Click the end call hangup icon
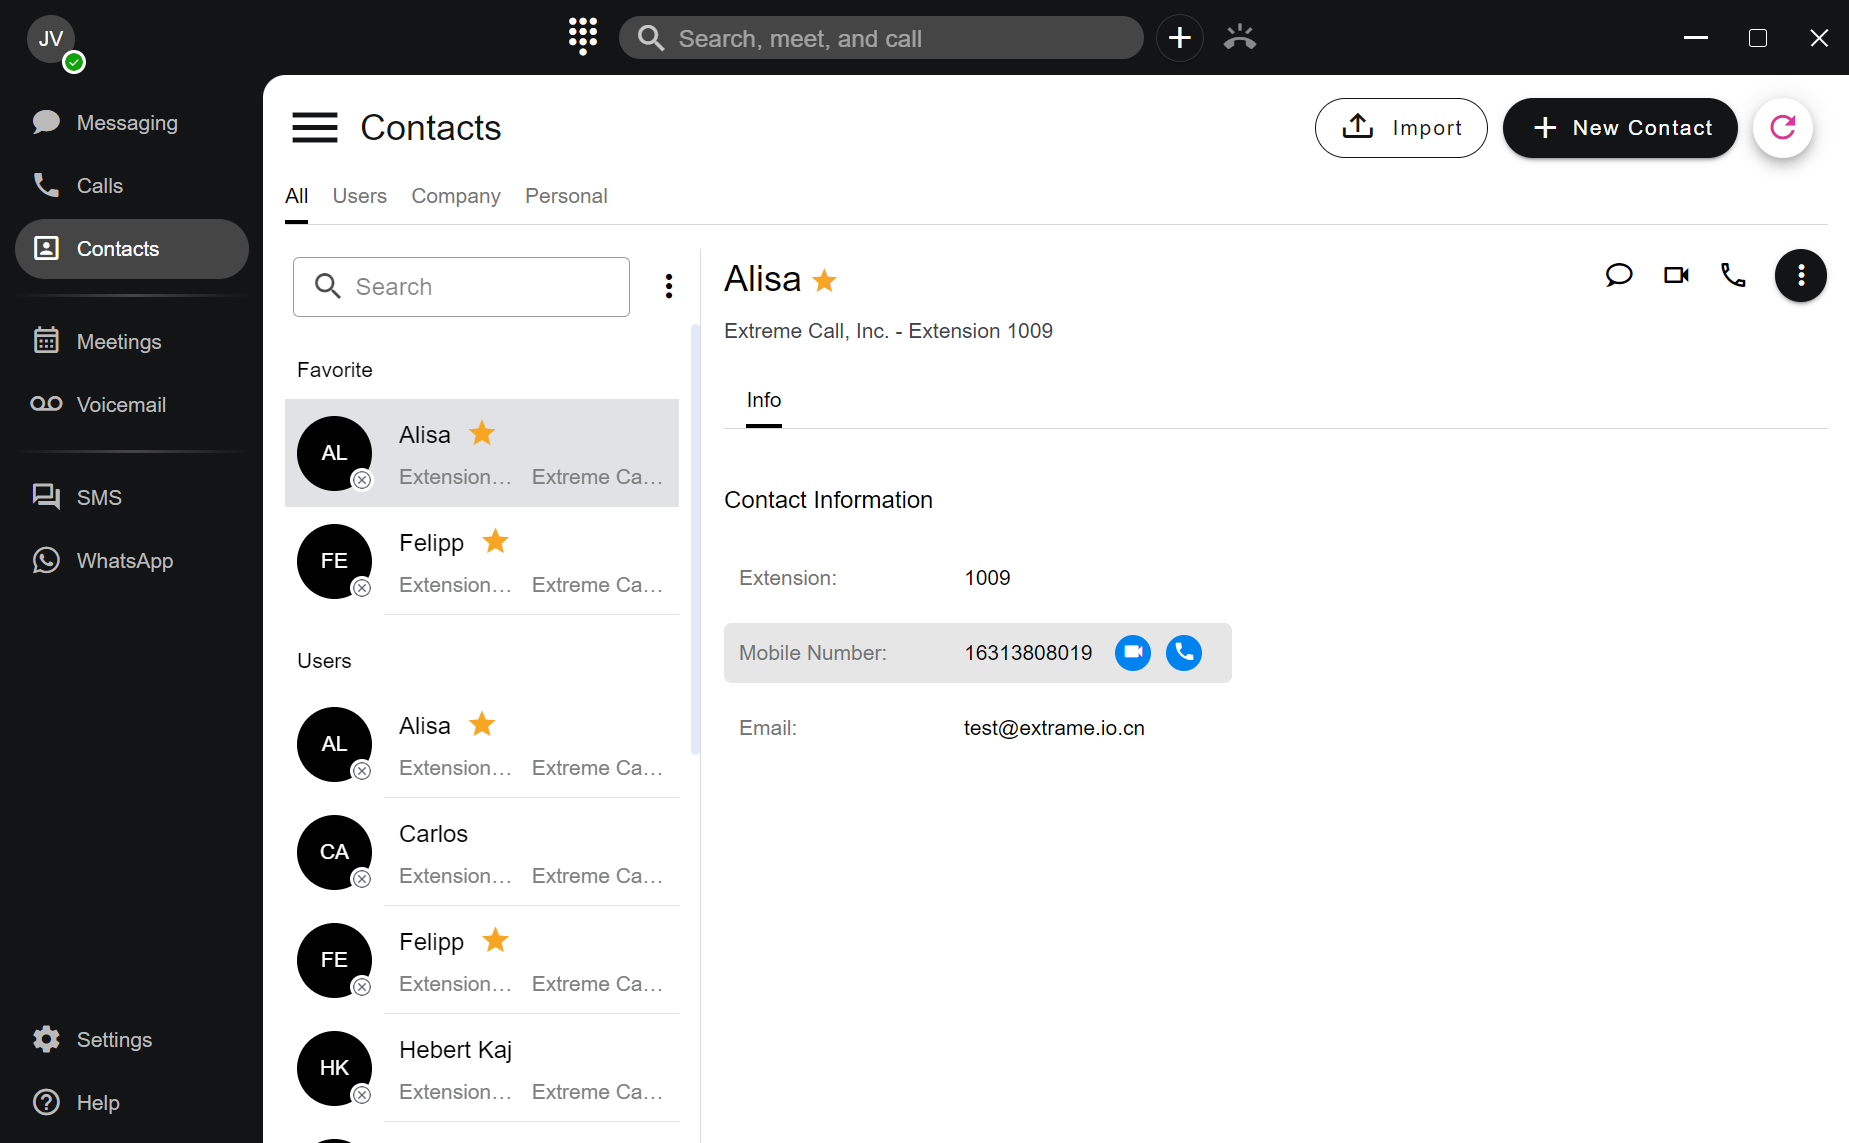Viewport: 1849px width, 1143px height. tap(1239, 37)
